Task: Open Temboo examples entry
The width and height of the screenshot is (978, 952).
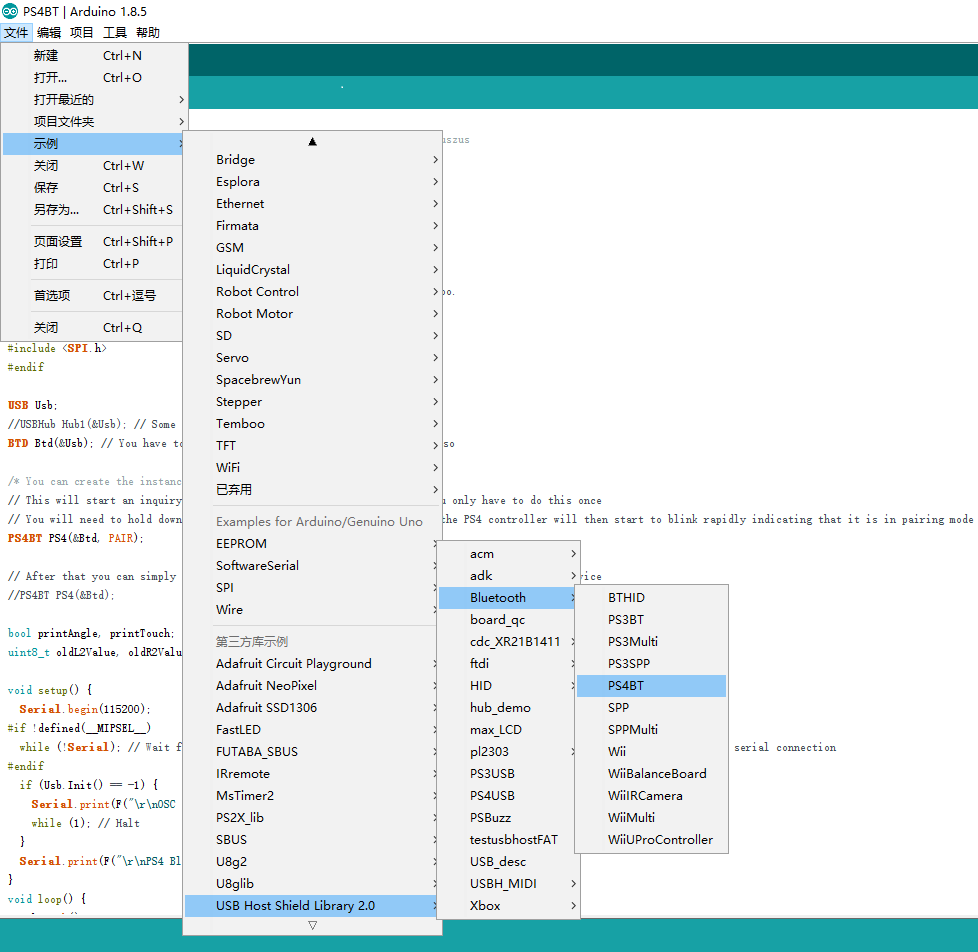Action: (312, 424)
